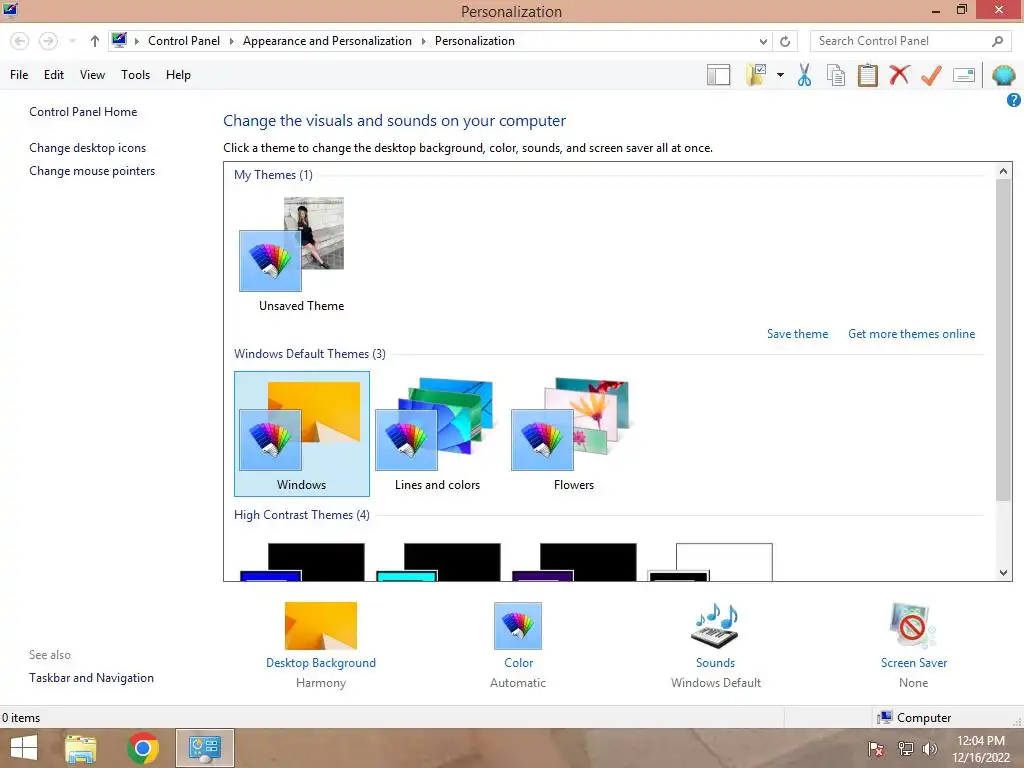Click the Copy toolbar icon

tap(836, 75)
